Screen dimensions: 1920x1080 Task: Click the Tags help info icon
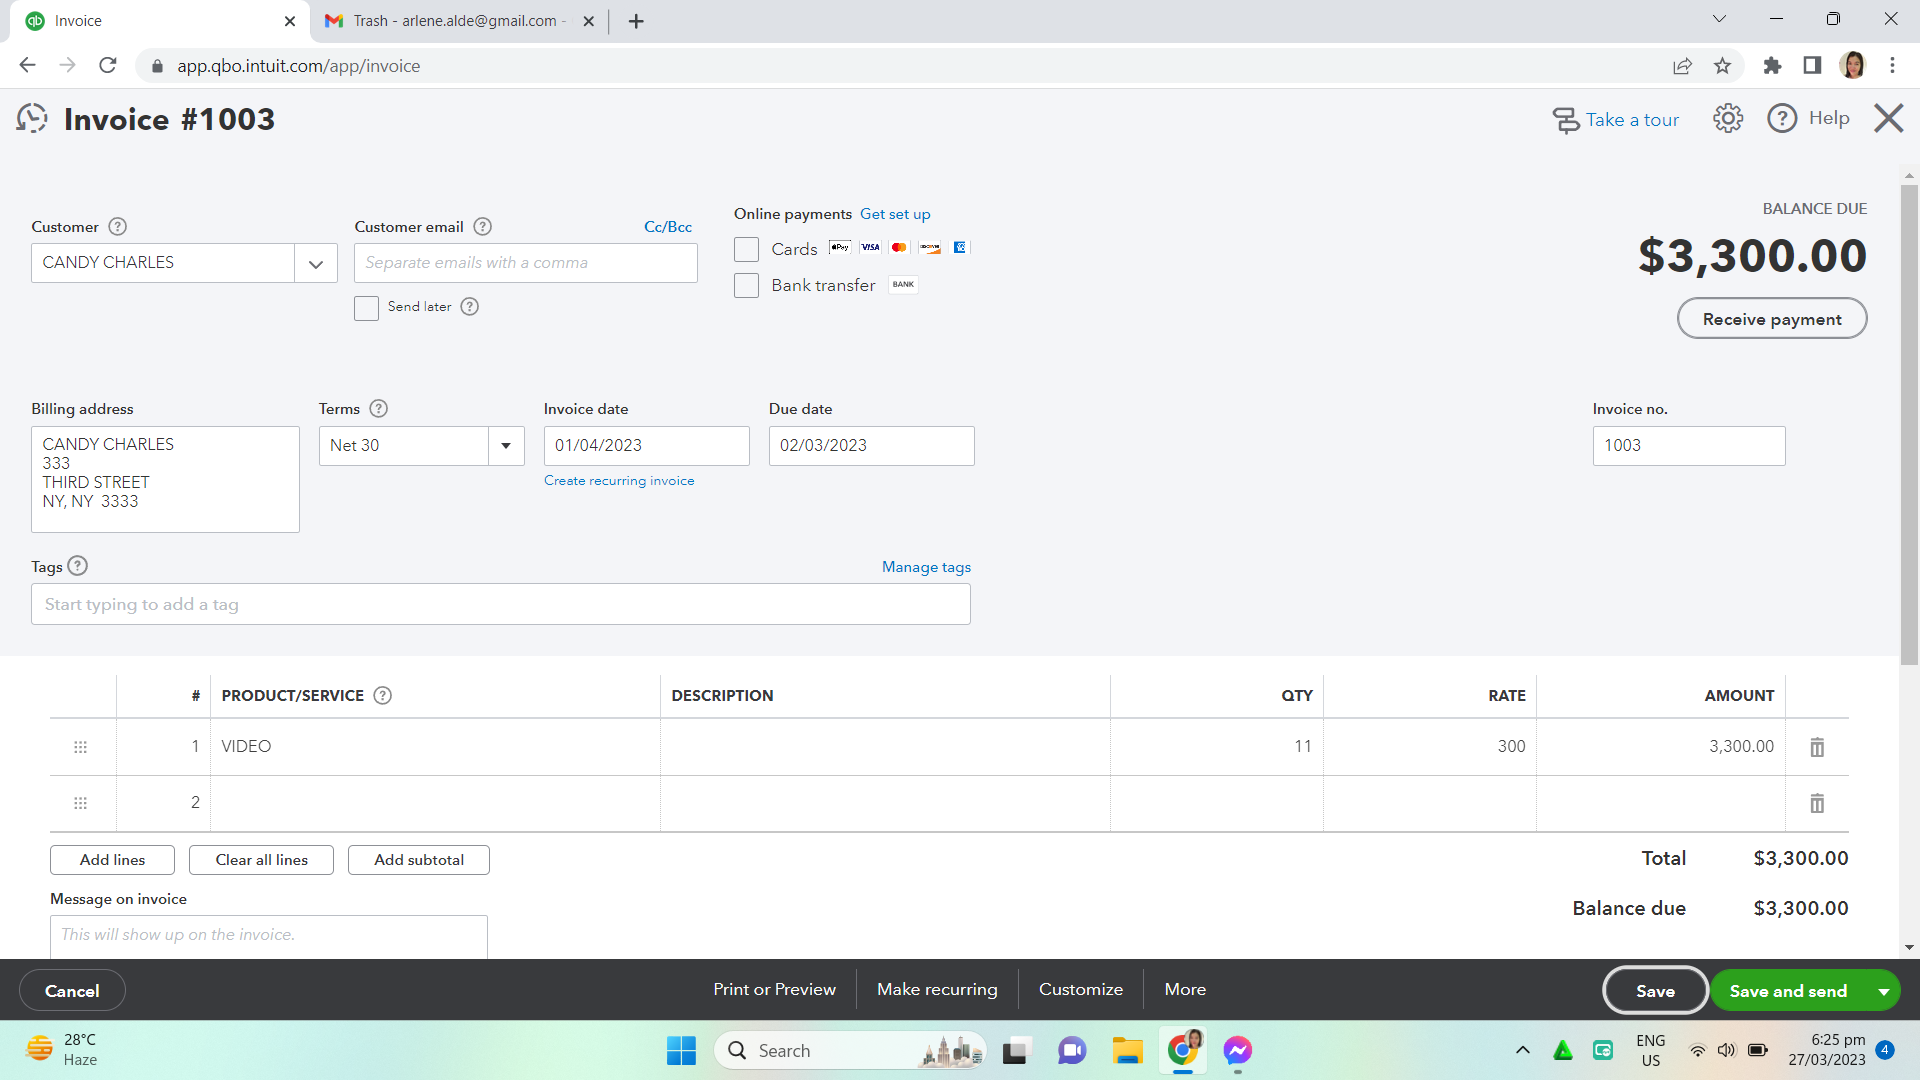pos(78,566)
